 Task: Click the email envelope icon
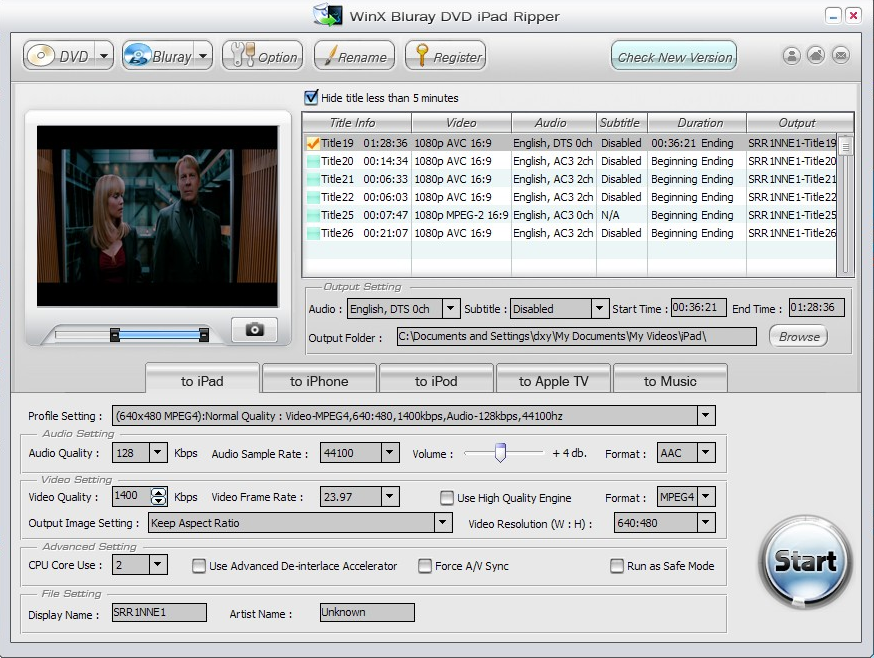click(841, 56)
